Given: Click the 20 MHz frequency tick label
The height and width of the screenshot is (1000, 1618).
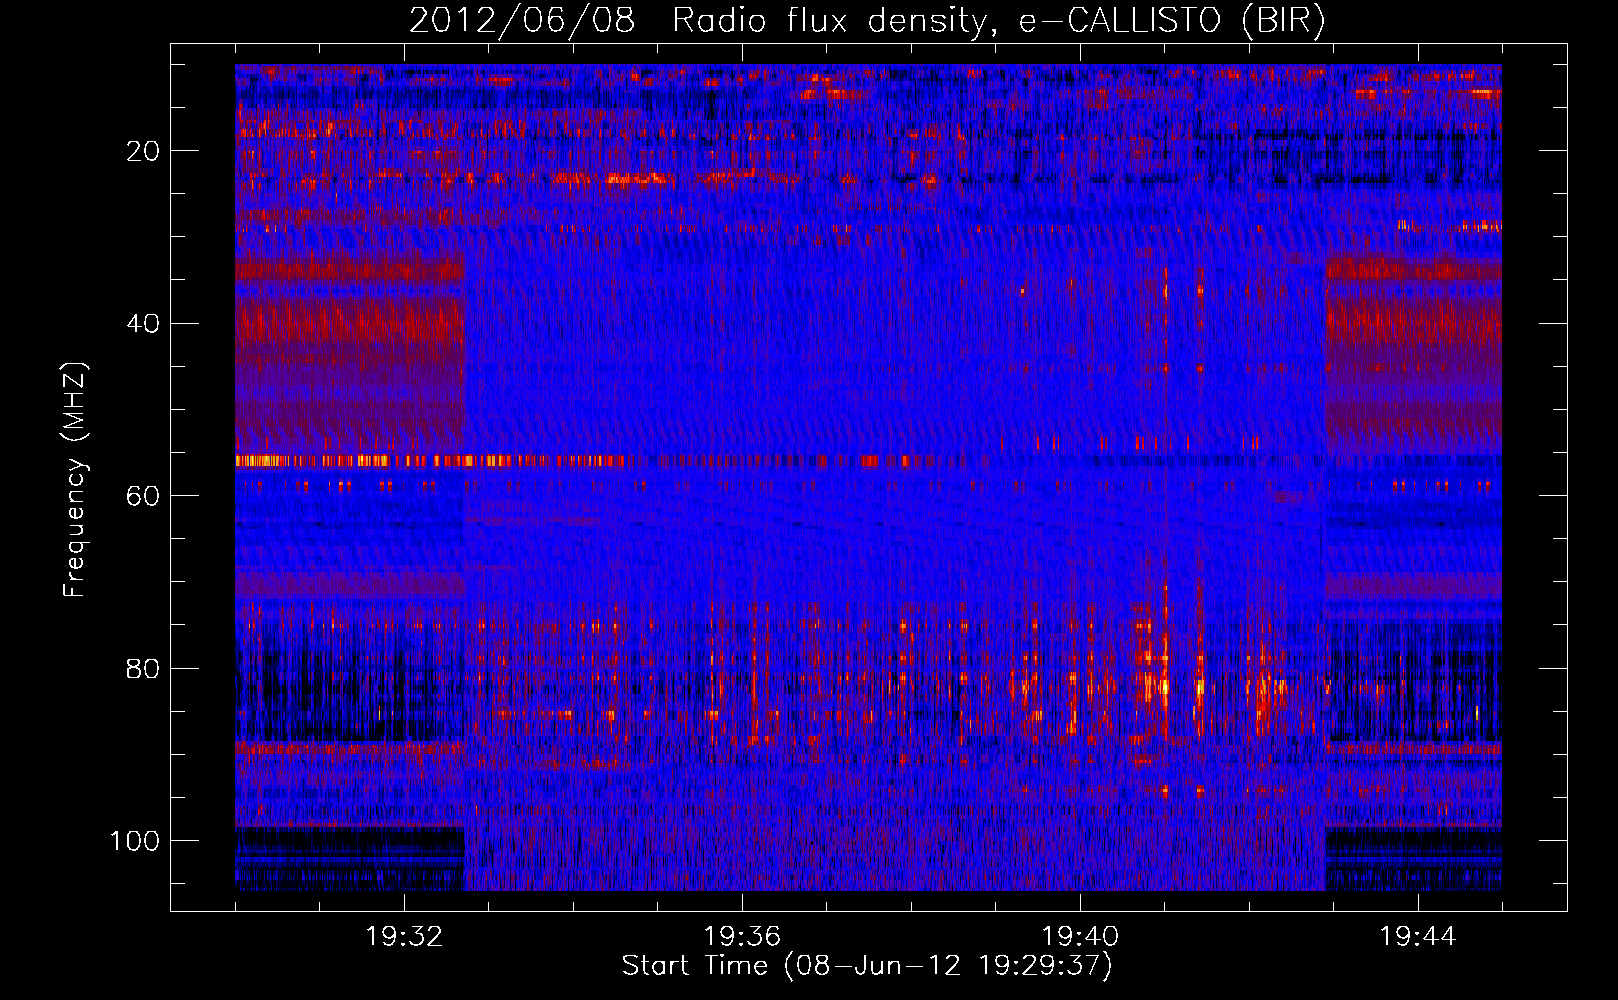Looking at the screenshot, I should (x=144, y=151).
